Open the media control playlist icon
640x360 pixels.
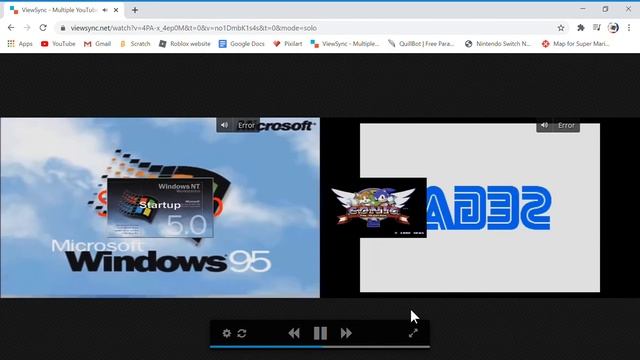pyautogui.click(x=597, y=28)
